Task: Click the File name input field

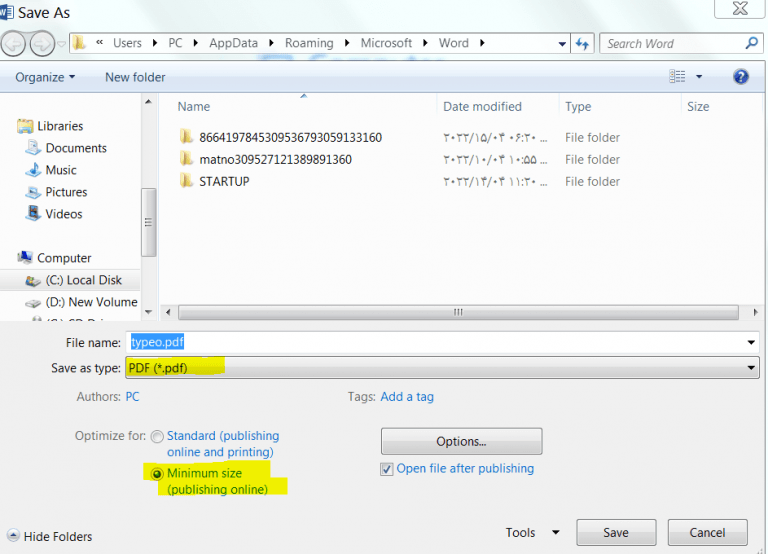Action: pos(440,342)
